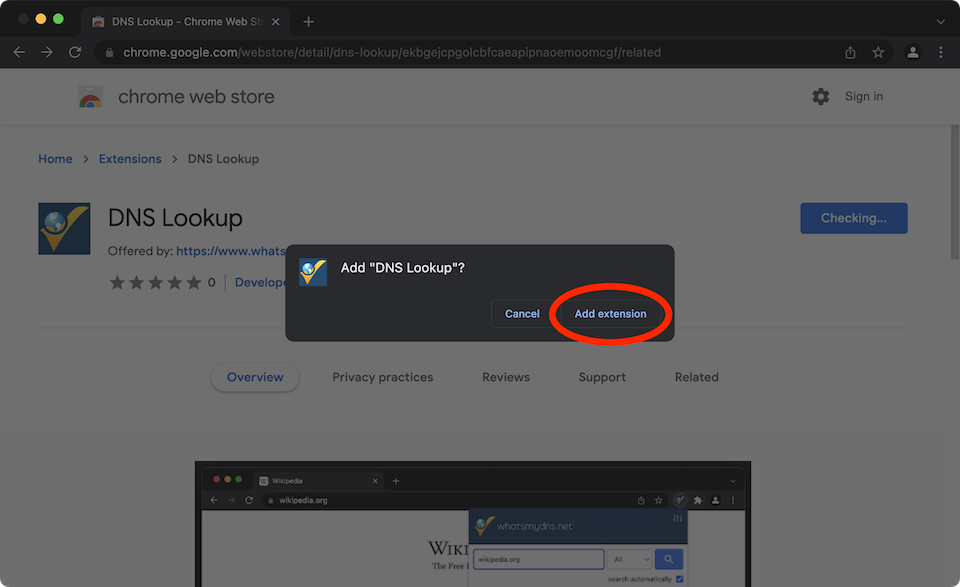Go to Extensions breadcrumb link
960x587 pixels.
tap(130, 159)
